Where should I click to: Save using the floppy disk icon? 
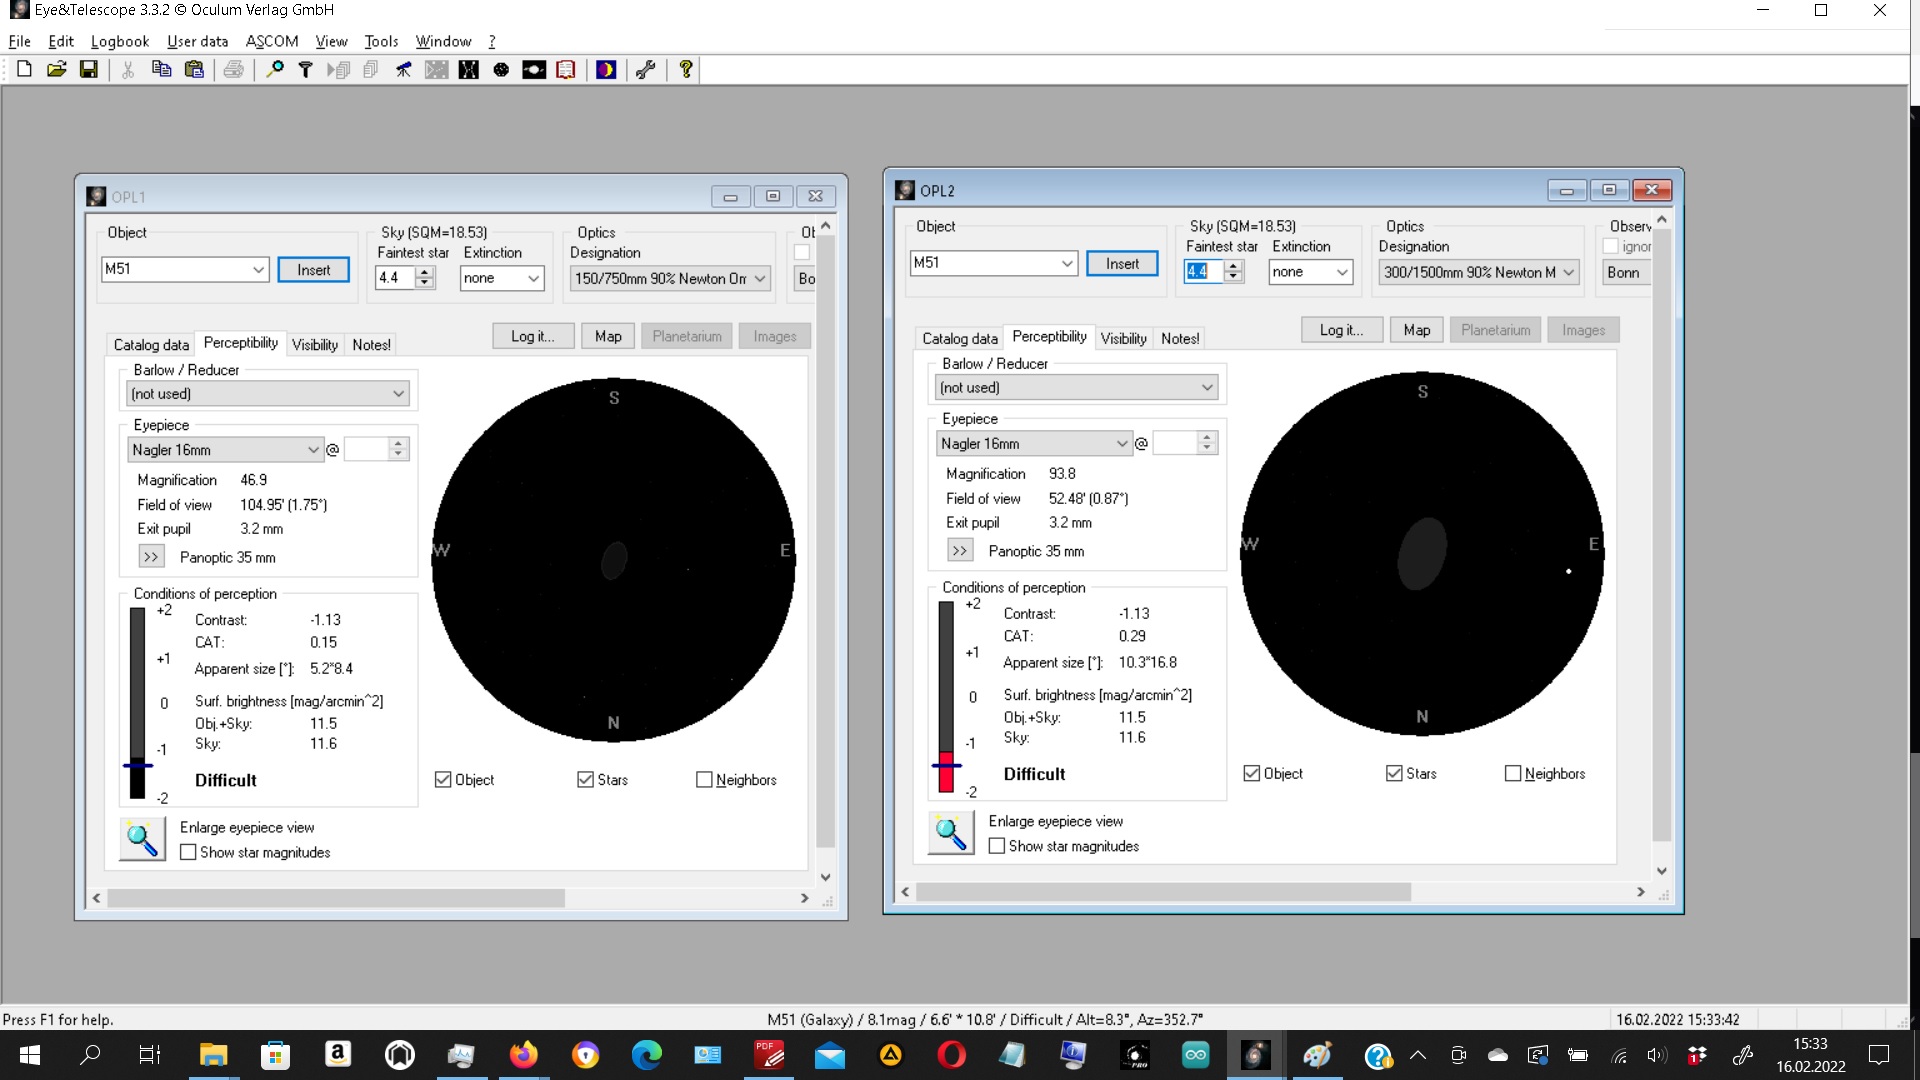pyautogui.click(x=89, y=69)
